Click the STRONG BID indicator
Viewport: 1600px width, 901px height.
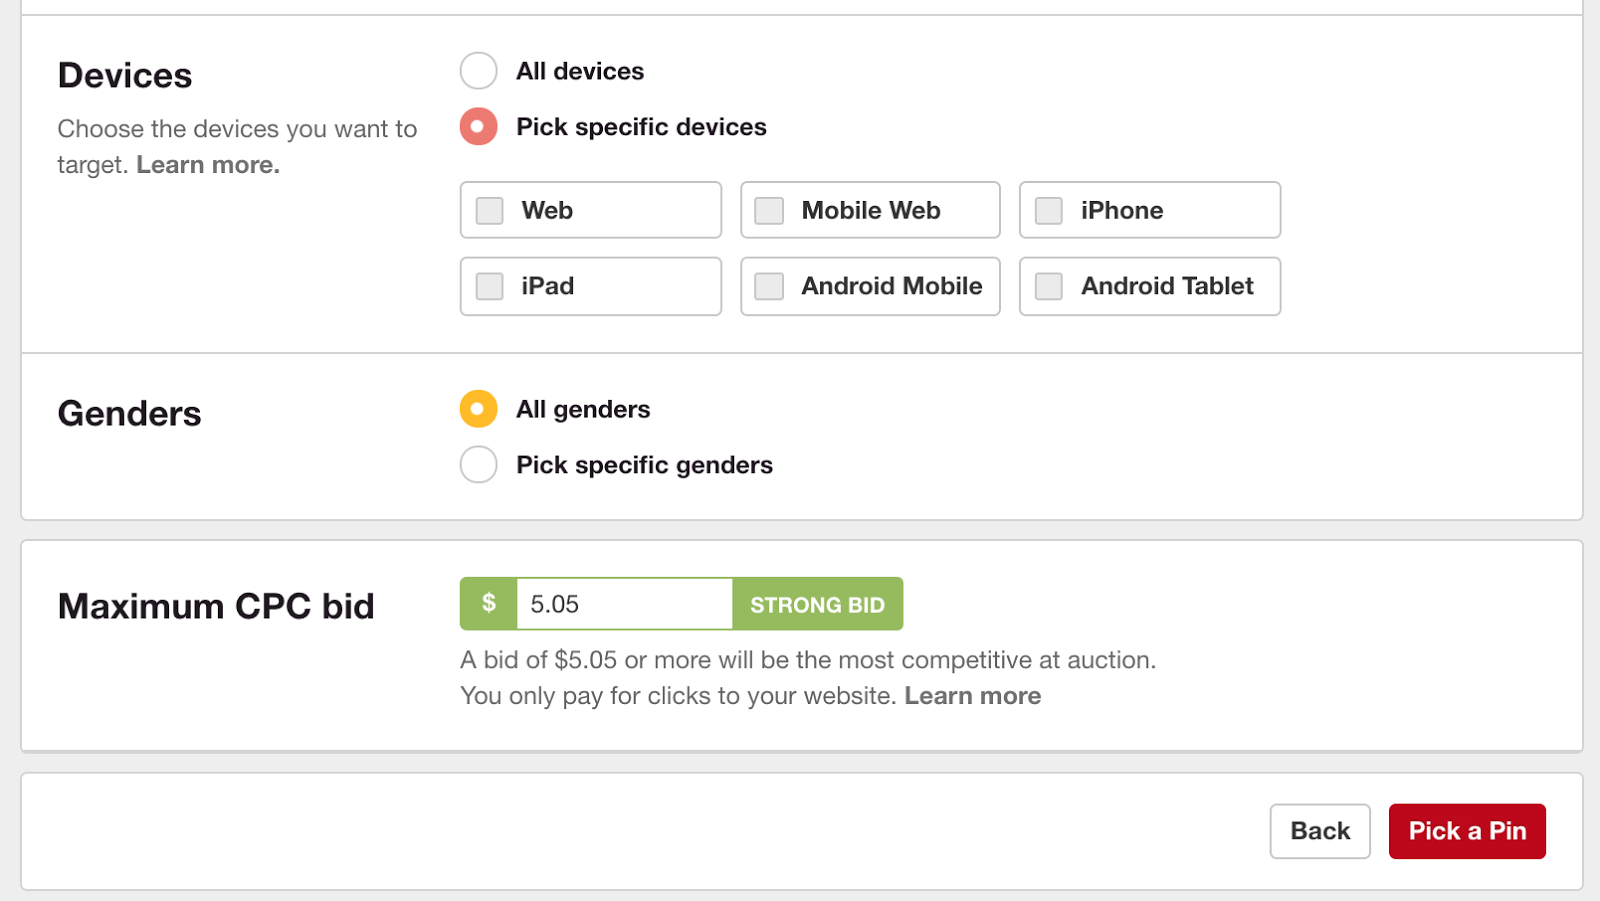click(x=817, y=604)
